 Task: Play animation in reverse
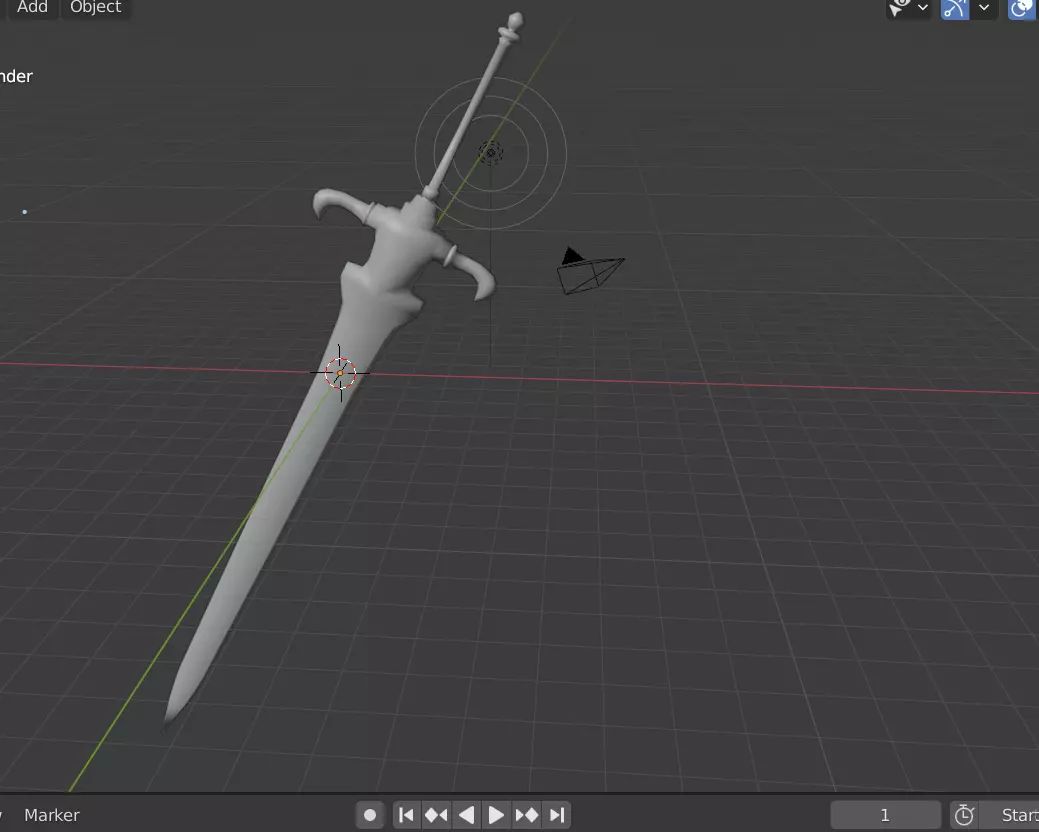click(466, 815)
